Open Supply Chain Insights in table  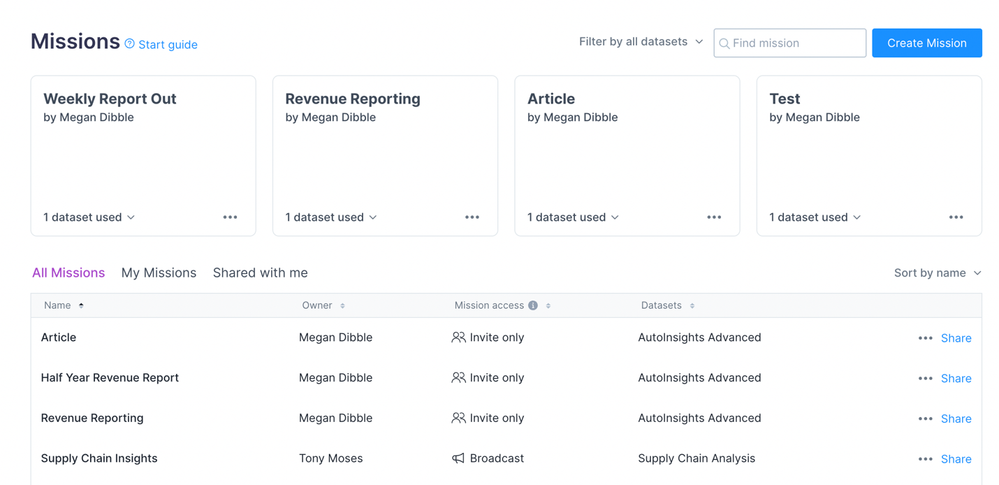[x=99, y=458]
